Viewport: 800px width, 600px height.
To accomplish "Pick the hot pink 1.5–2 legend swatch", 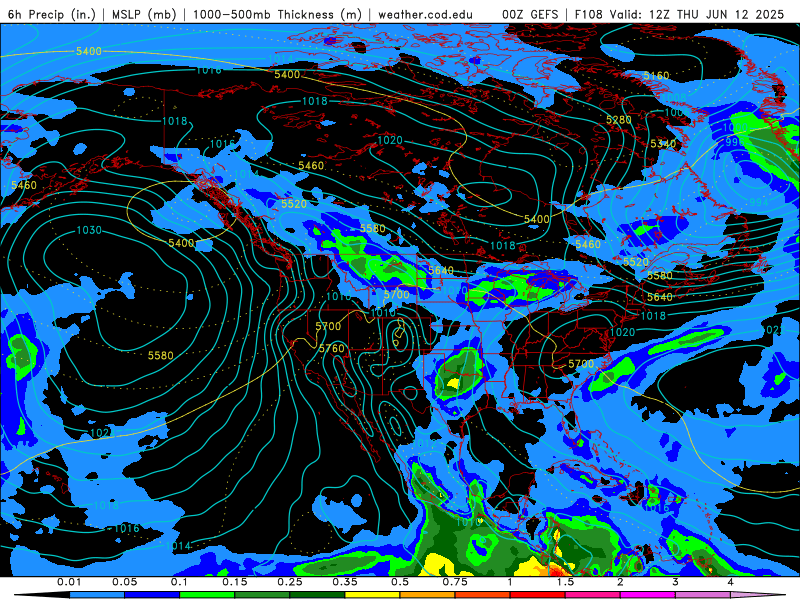I will (x=593, y=595).
